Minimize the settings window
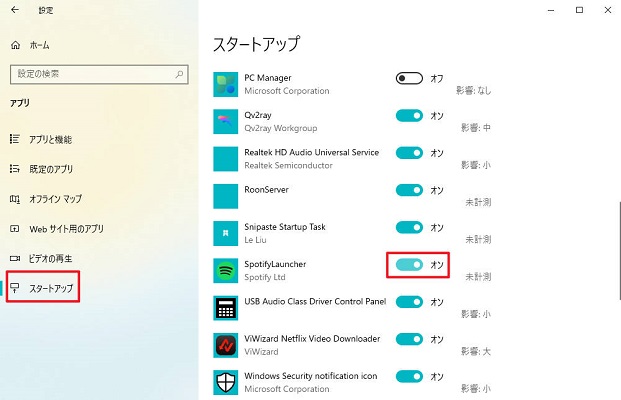The width and height of the screenshot is (621, 400). click(x=551, y=10)
